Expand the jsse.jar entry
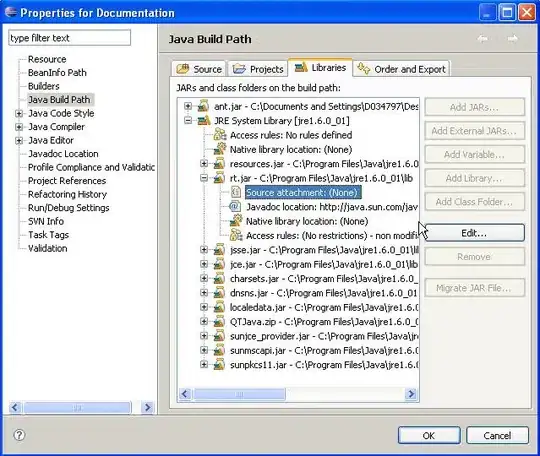This screenshot has width=540, height=456. pyautogui.click(x=204, y=250)
